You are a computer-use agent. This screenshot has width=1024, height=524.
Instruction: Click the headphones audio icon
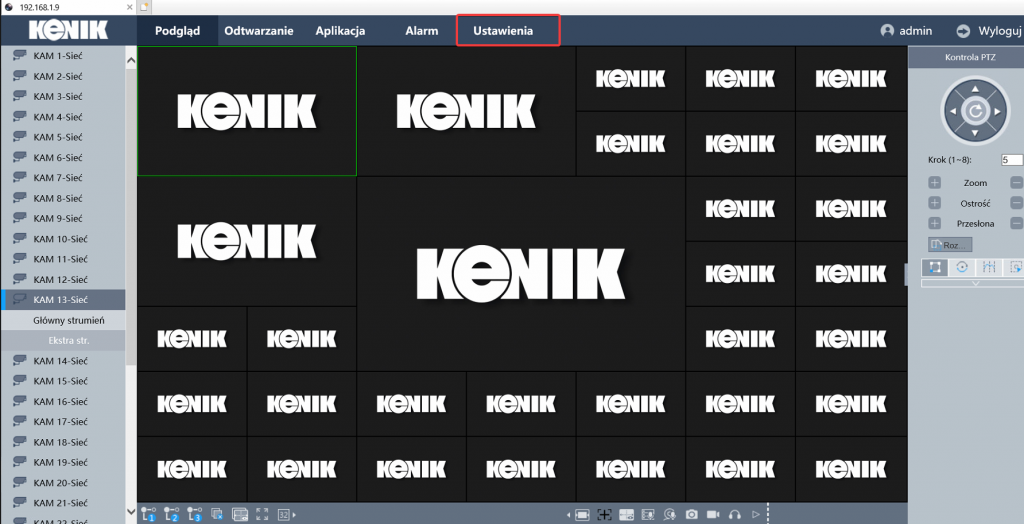click(x=735, y=514)
